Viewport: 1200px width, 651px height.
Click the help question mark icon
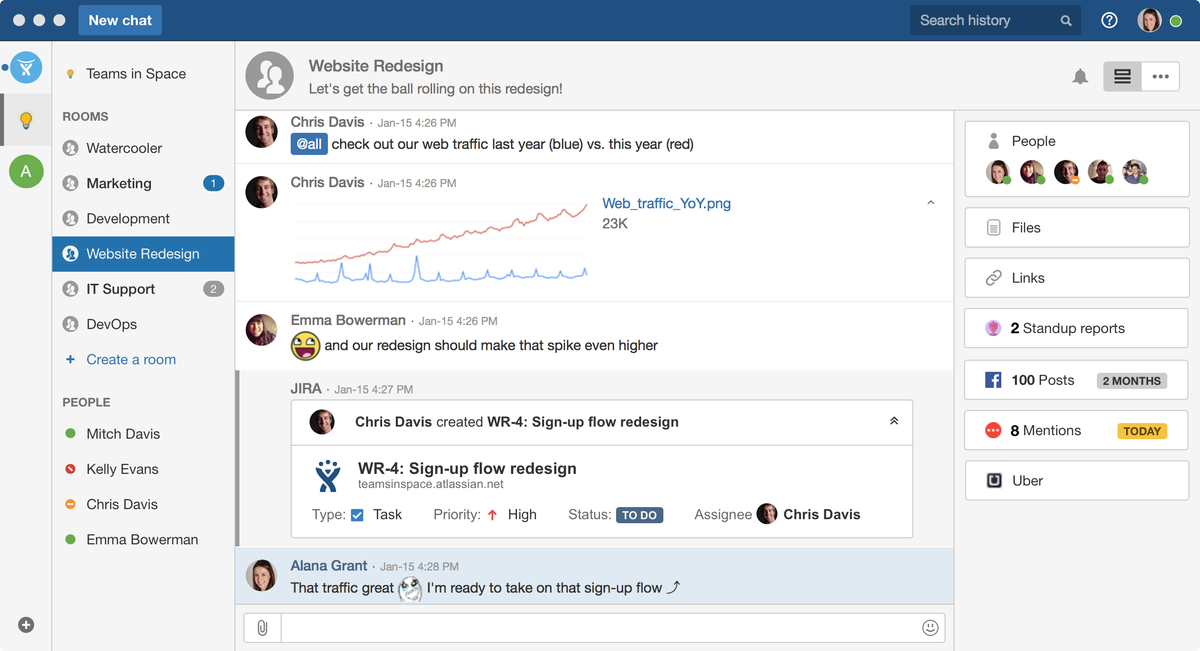1109,20
